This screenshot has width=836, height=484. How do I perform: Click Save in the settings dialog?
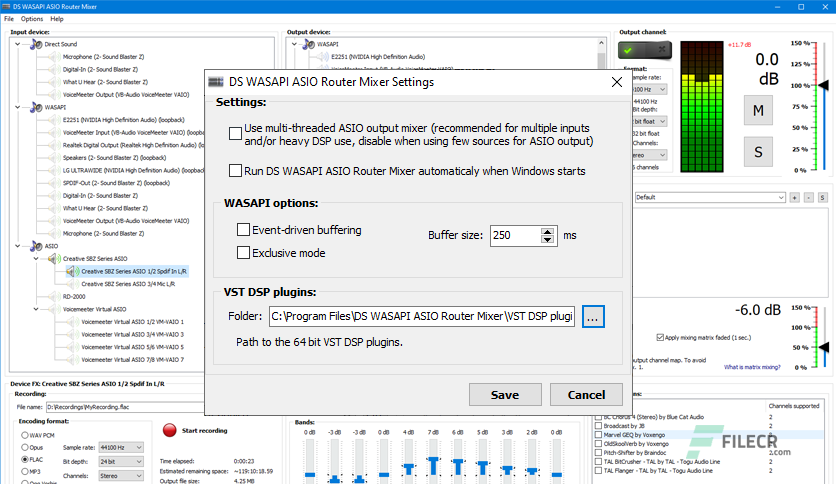click(505, 395)
